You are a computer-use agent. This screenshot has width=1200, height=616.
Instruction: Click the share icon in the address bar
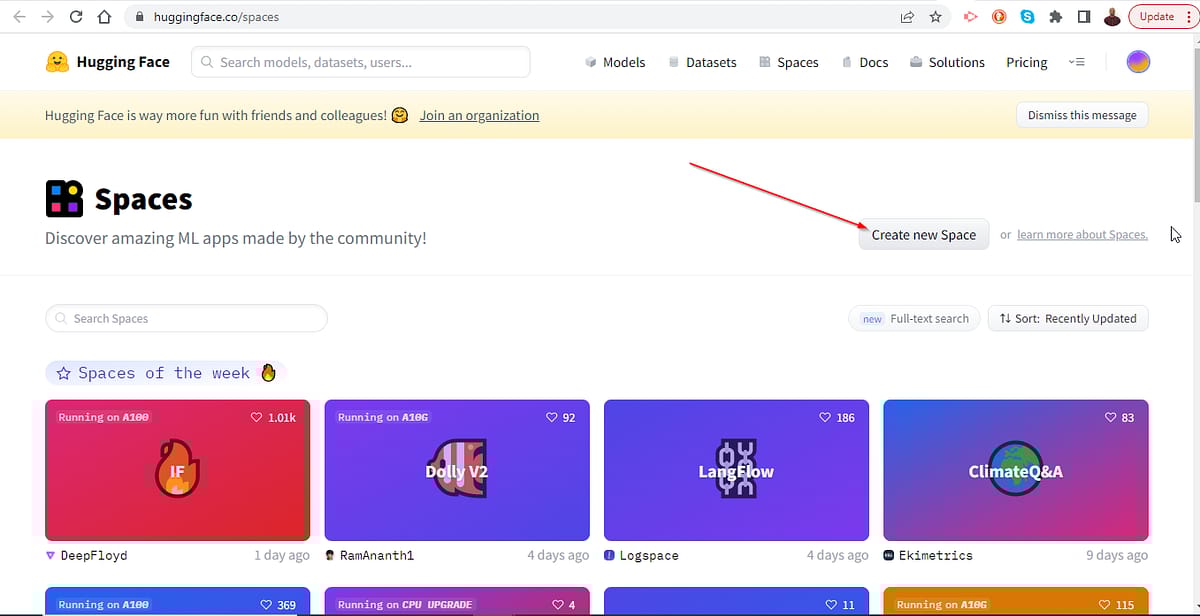click(907, 17)
